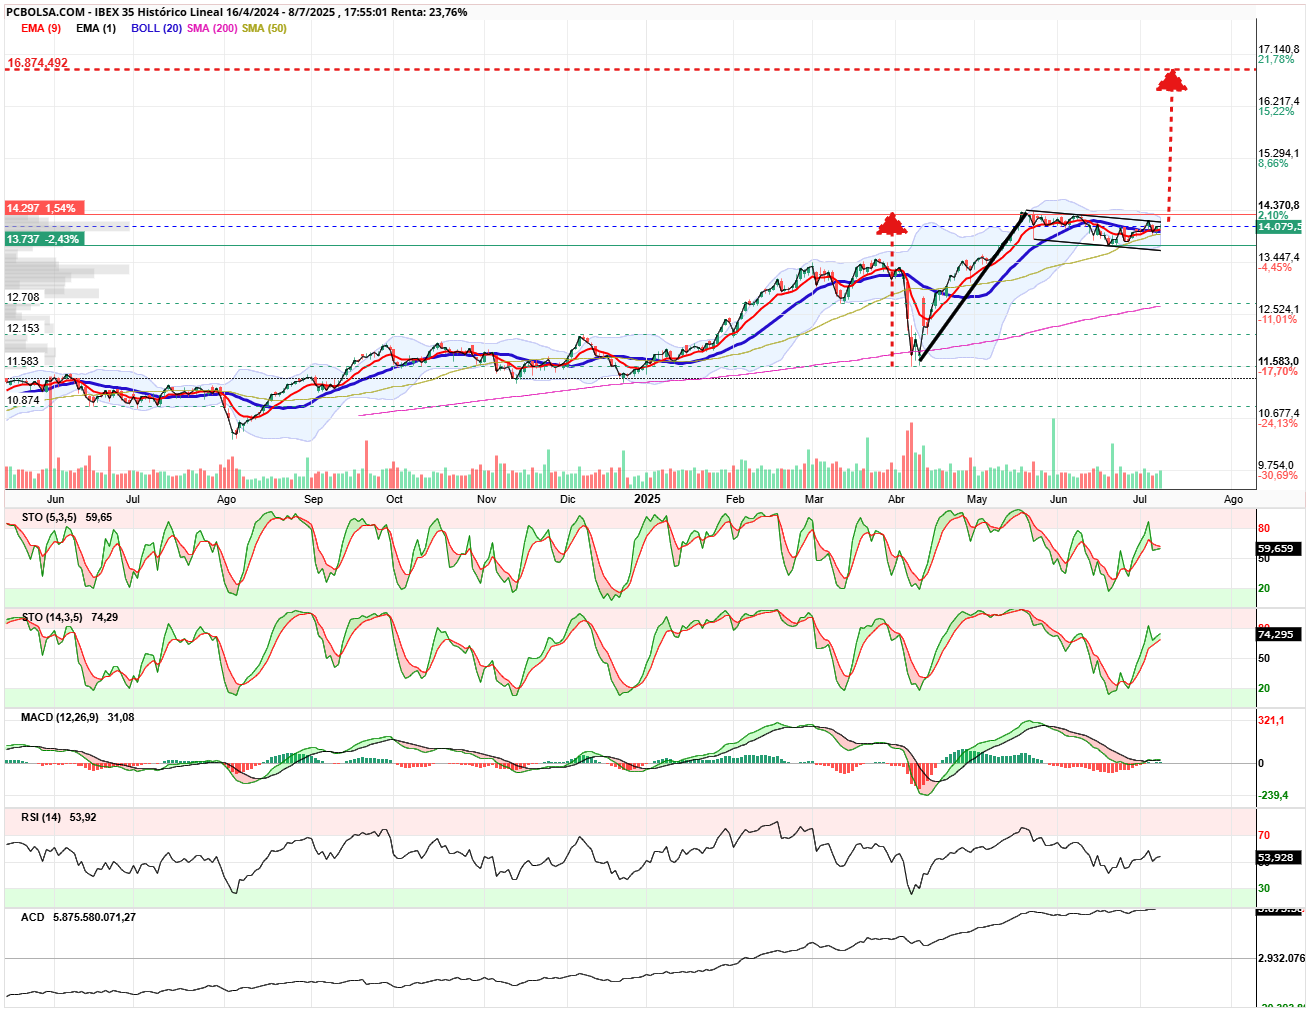The image size is (1310, 1012).
Task: Click the STO (5,3,5) indicator label
Action: click(51, 517)
